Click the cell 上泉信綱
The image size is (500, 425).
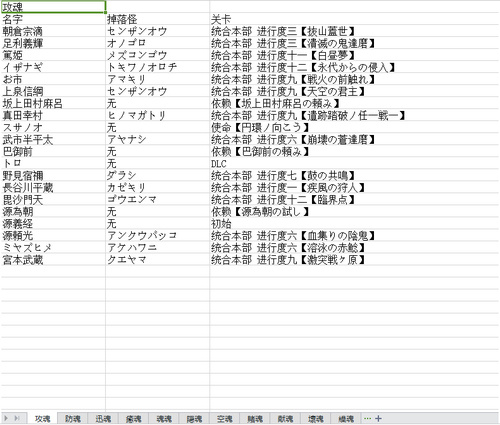point(53,91)
